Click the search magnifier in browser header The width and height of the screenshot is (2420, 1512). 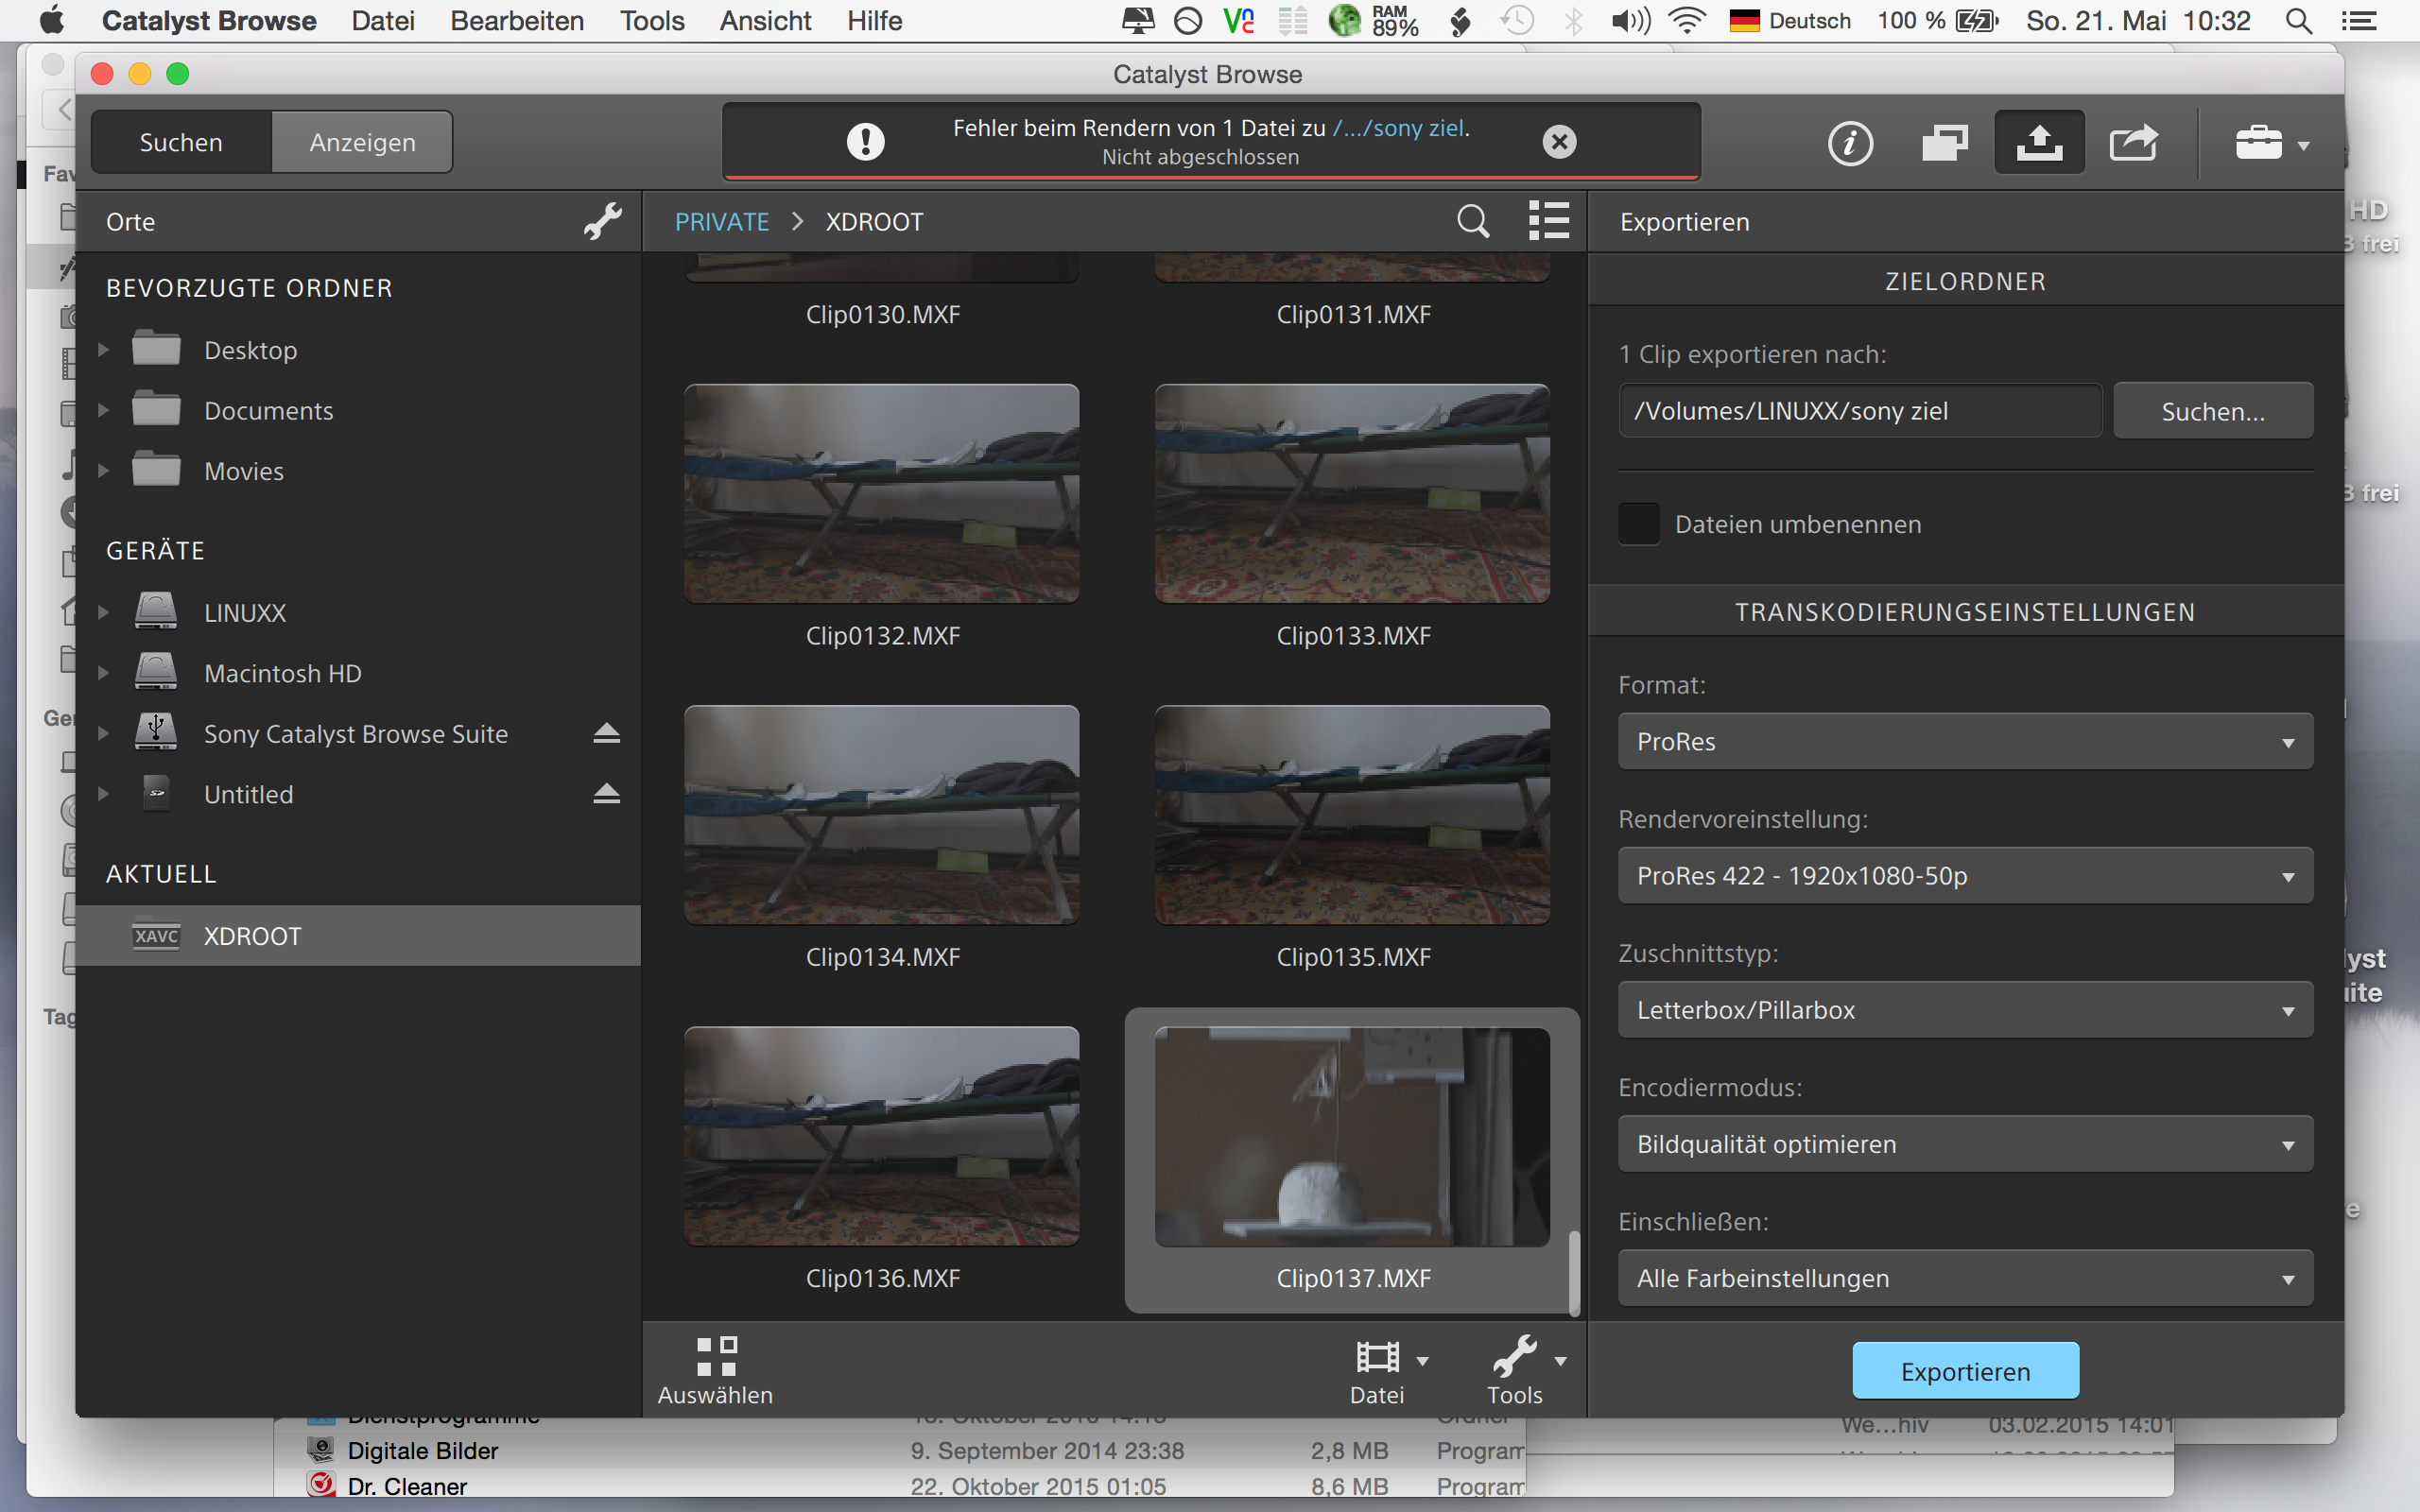pos(1472,221)
